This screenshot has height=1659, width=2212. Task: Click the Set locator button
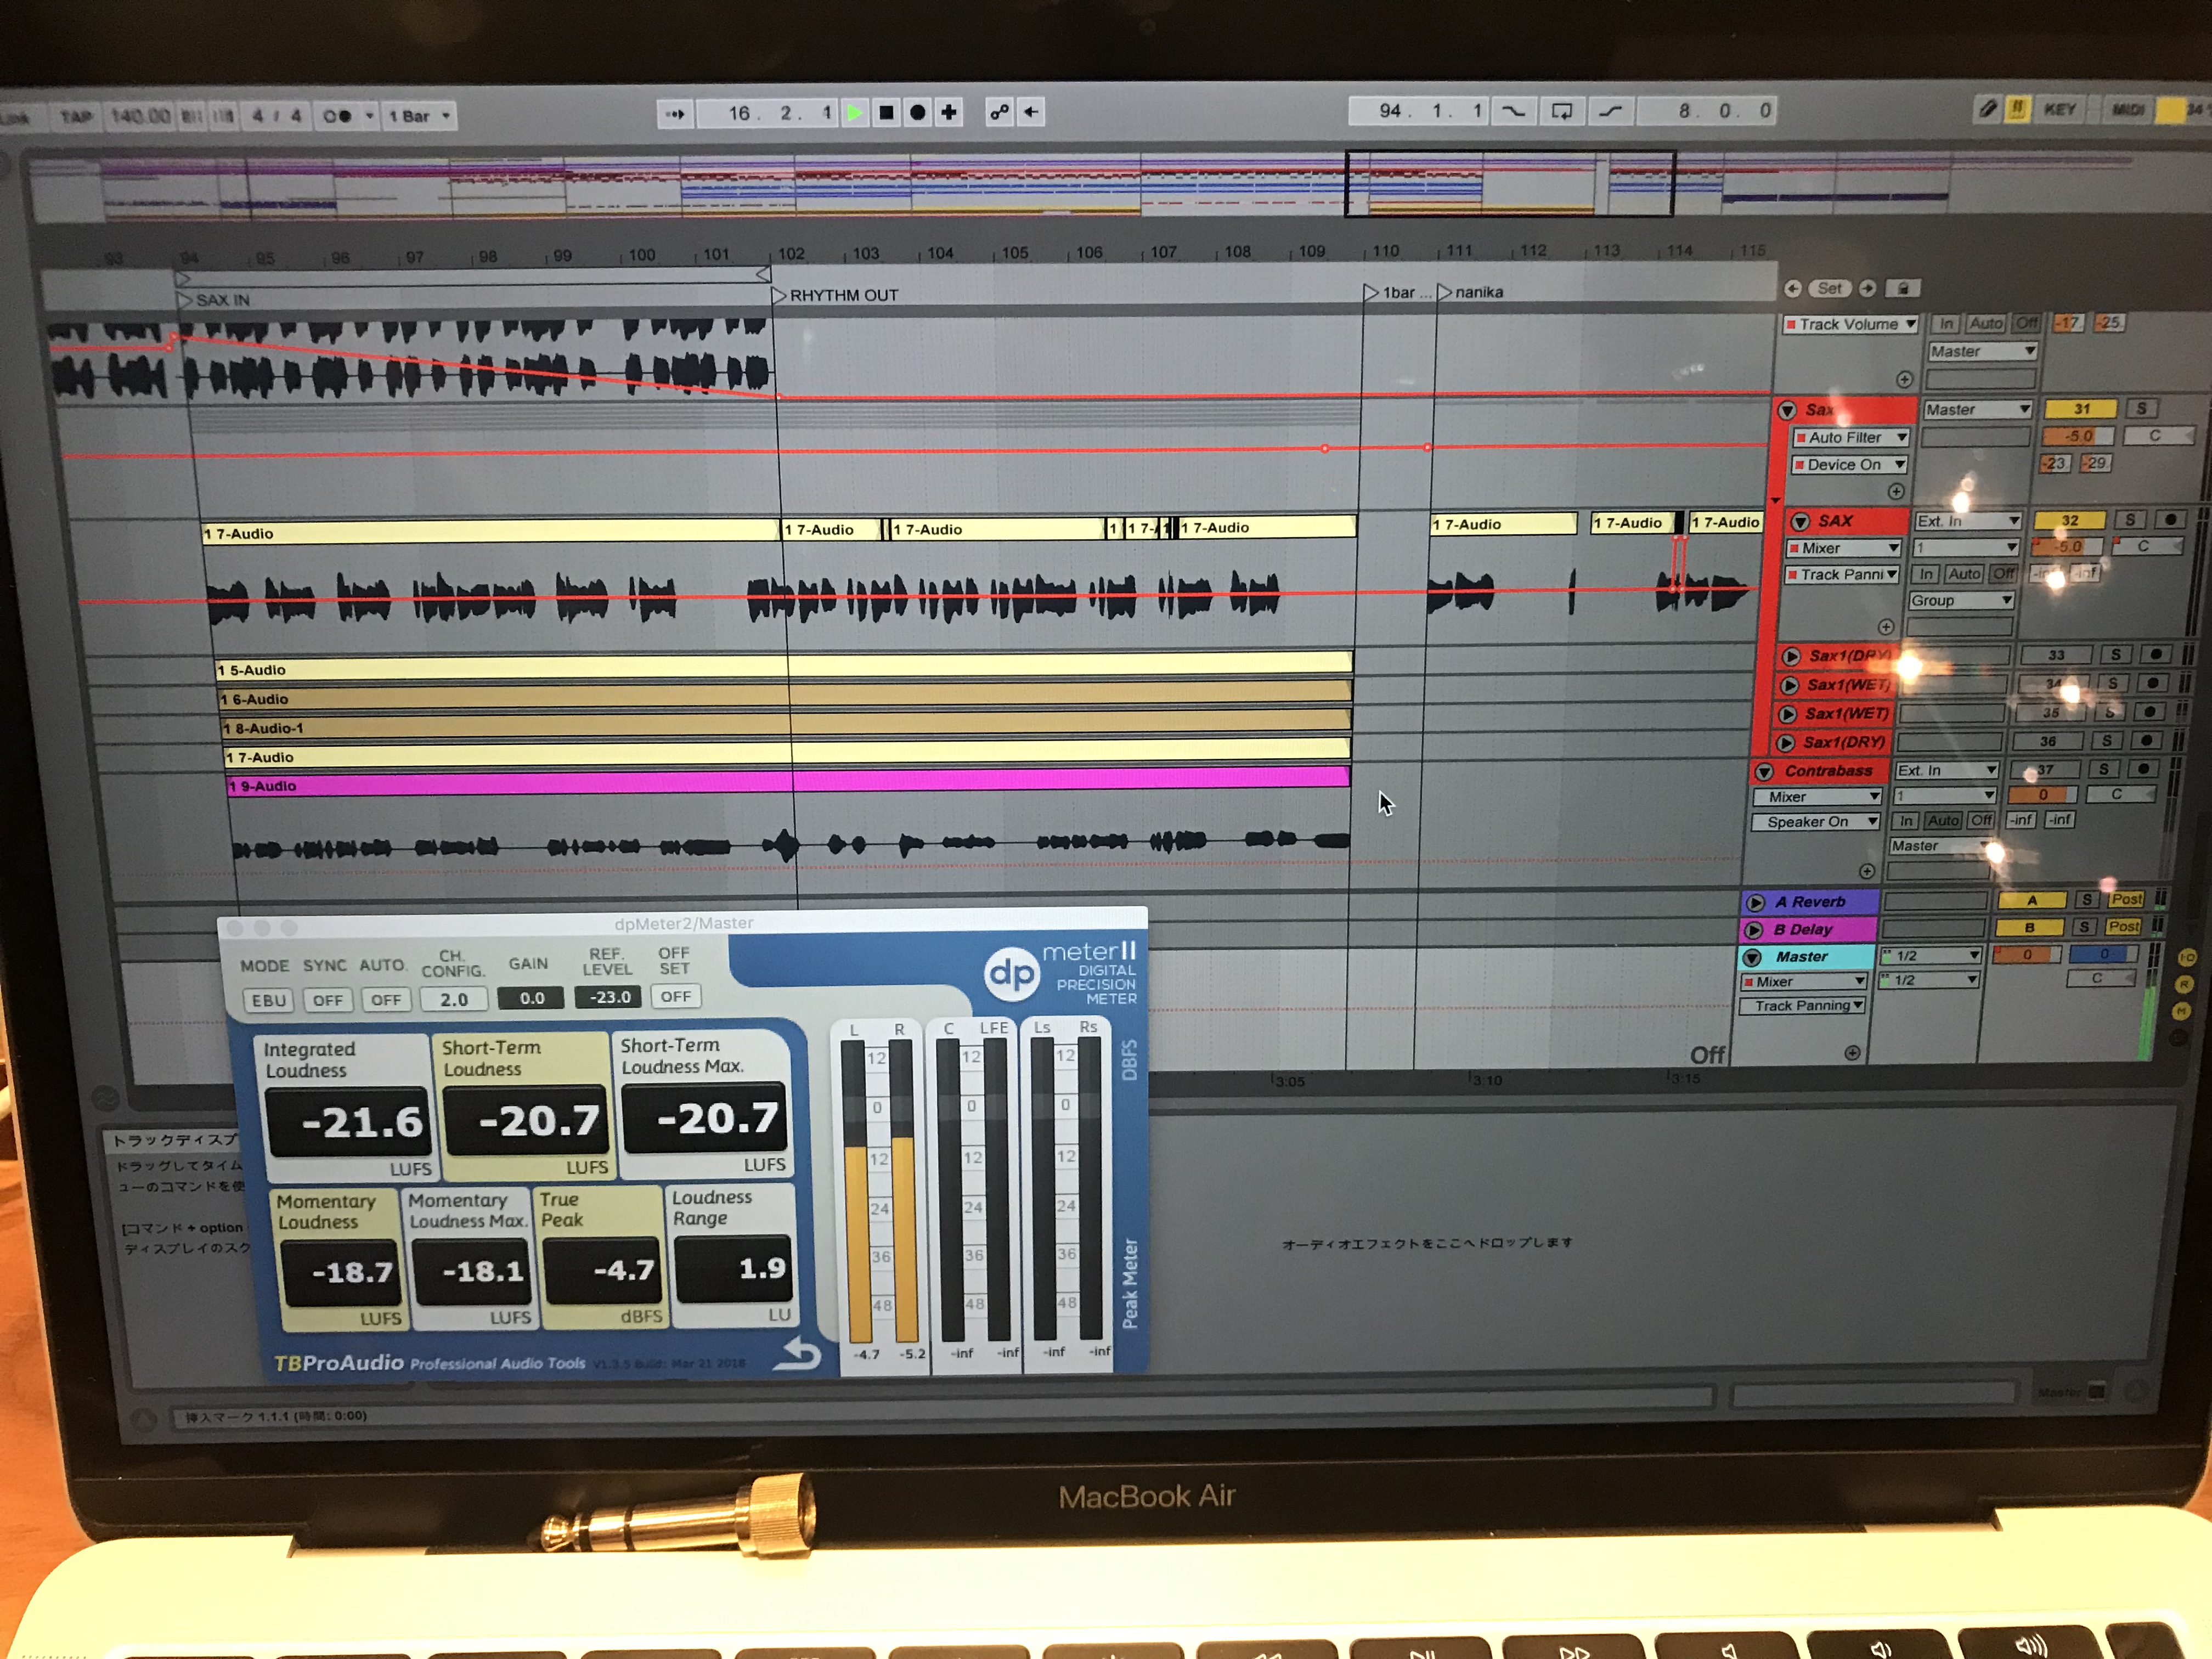click(1829, 288)
